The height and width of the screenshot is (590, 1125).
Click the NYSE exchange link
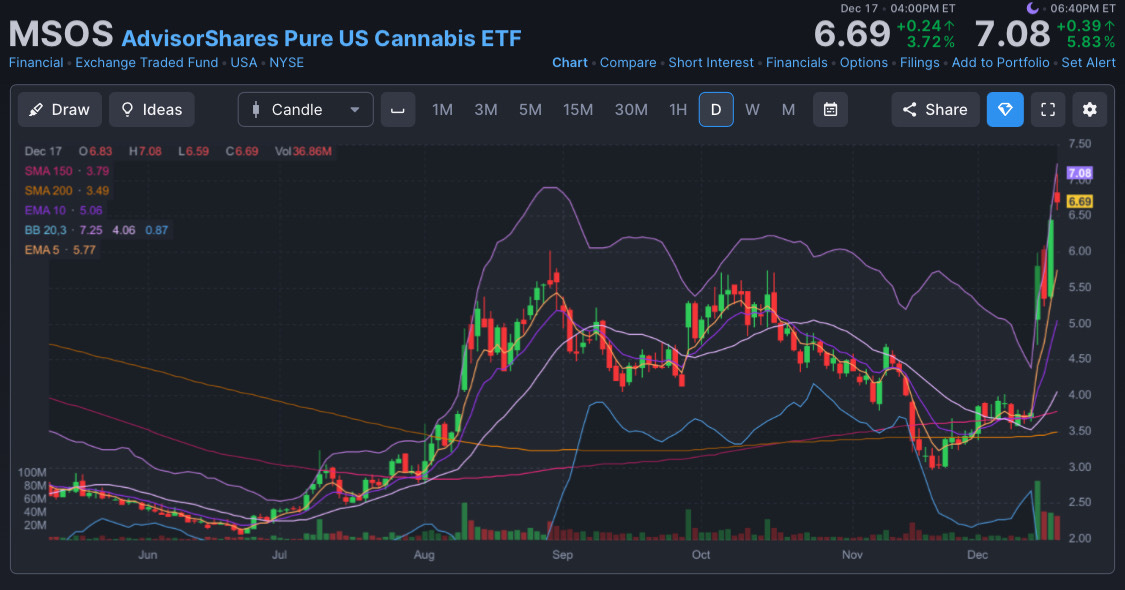(x=286, y=62)
